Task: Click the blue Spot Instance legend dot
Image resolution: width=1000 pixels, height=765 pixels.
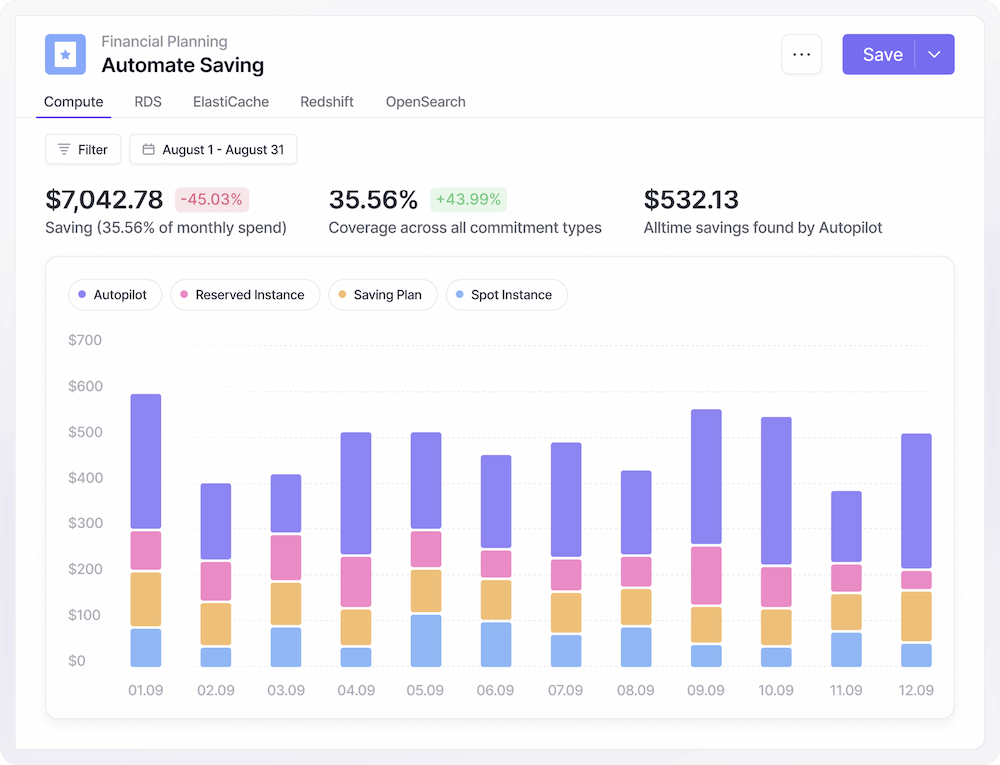Action: (459, 295)
